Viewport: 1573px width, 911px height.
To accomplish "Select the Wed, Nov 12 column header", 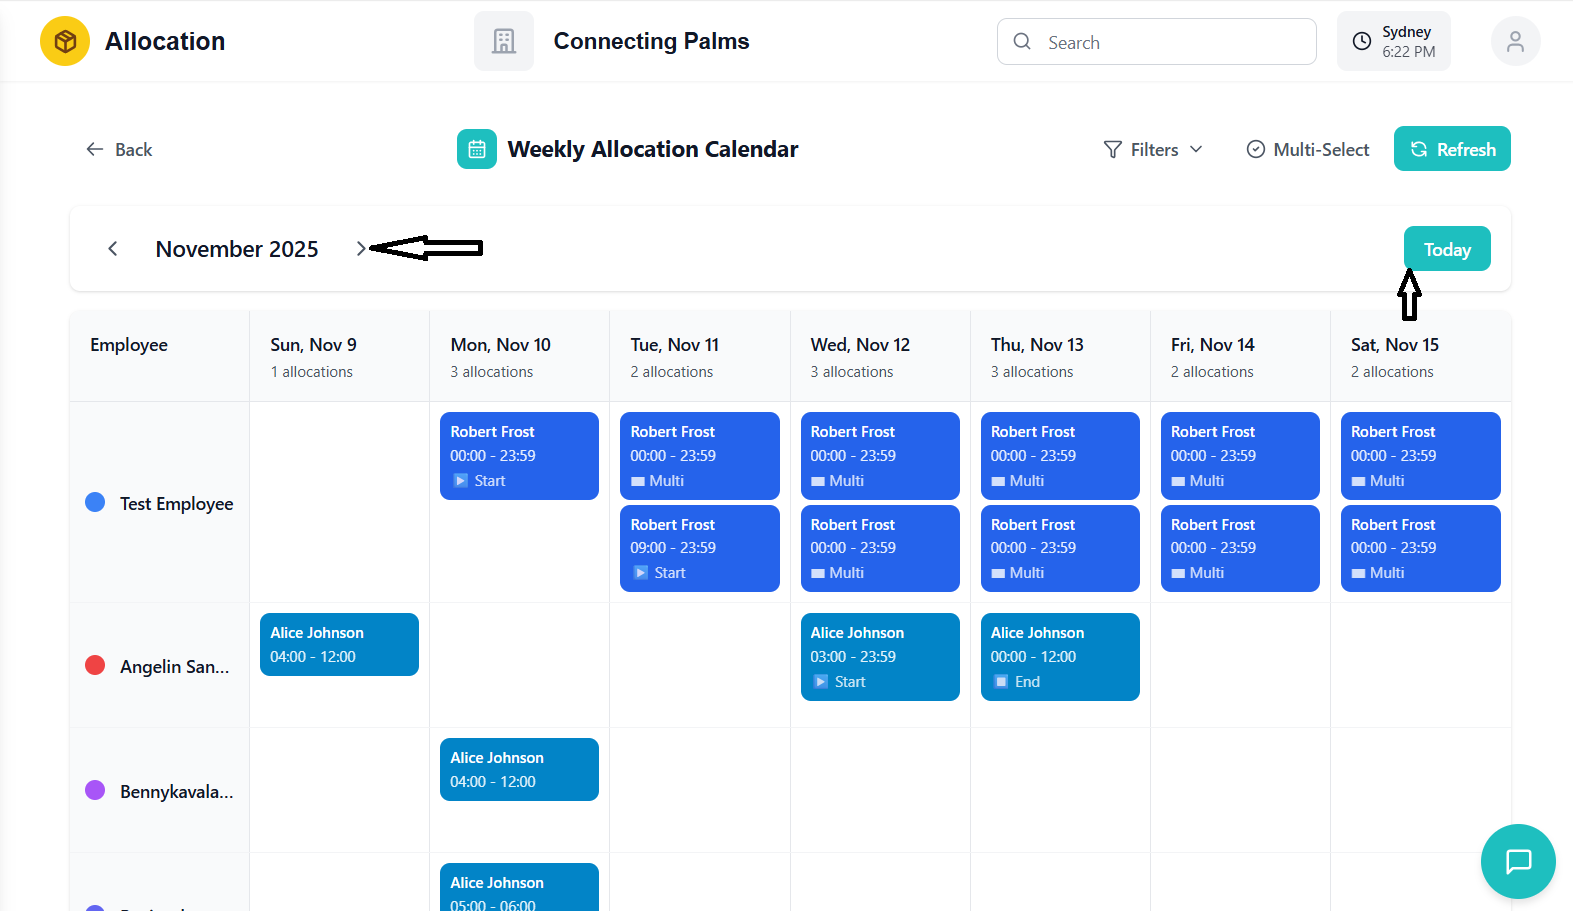I will [x=860, y=356].
